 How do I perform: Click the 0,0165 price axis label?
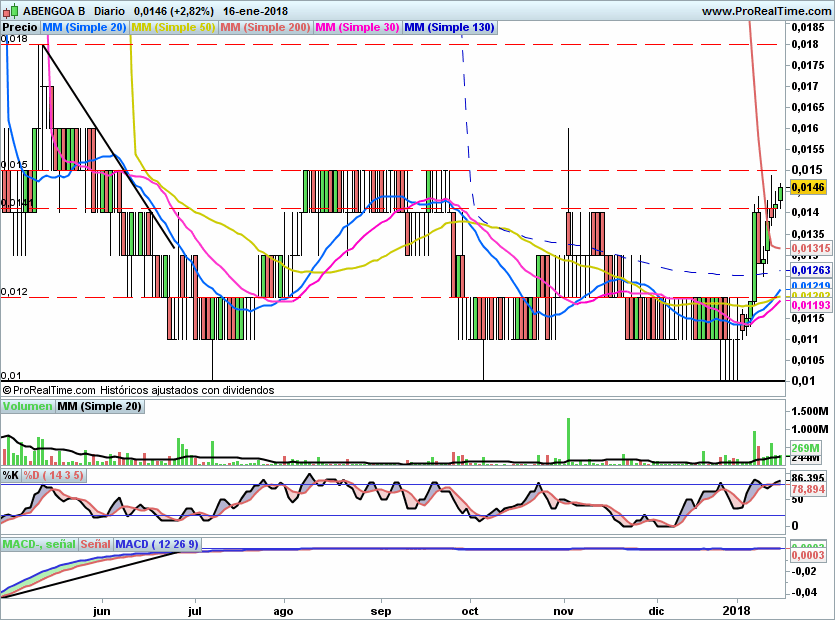coord(808,107)
